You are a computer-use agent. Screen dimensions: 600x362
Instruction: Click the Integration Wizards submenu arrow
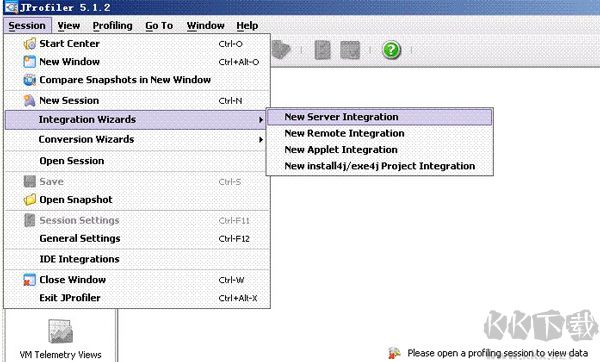pos(261,120)
